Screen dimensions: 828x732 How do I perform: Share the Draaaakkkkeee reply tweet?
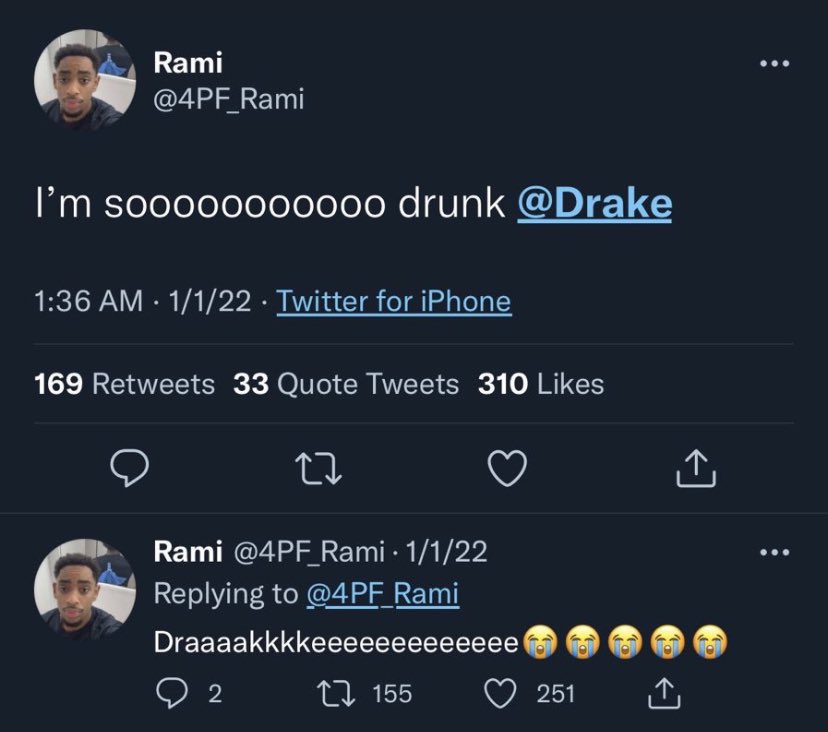[664, 693]
